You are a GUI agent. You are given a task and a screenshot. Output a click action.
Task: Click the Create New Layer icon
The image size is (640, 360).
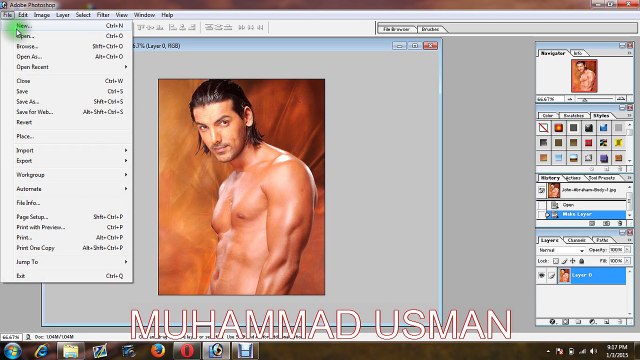click(x=607, y=322)
